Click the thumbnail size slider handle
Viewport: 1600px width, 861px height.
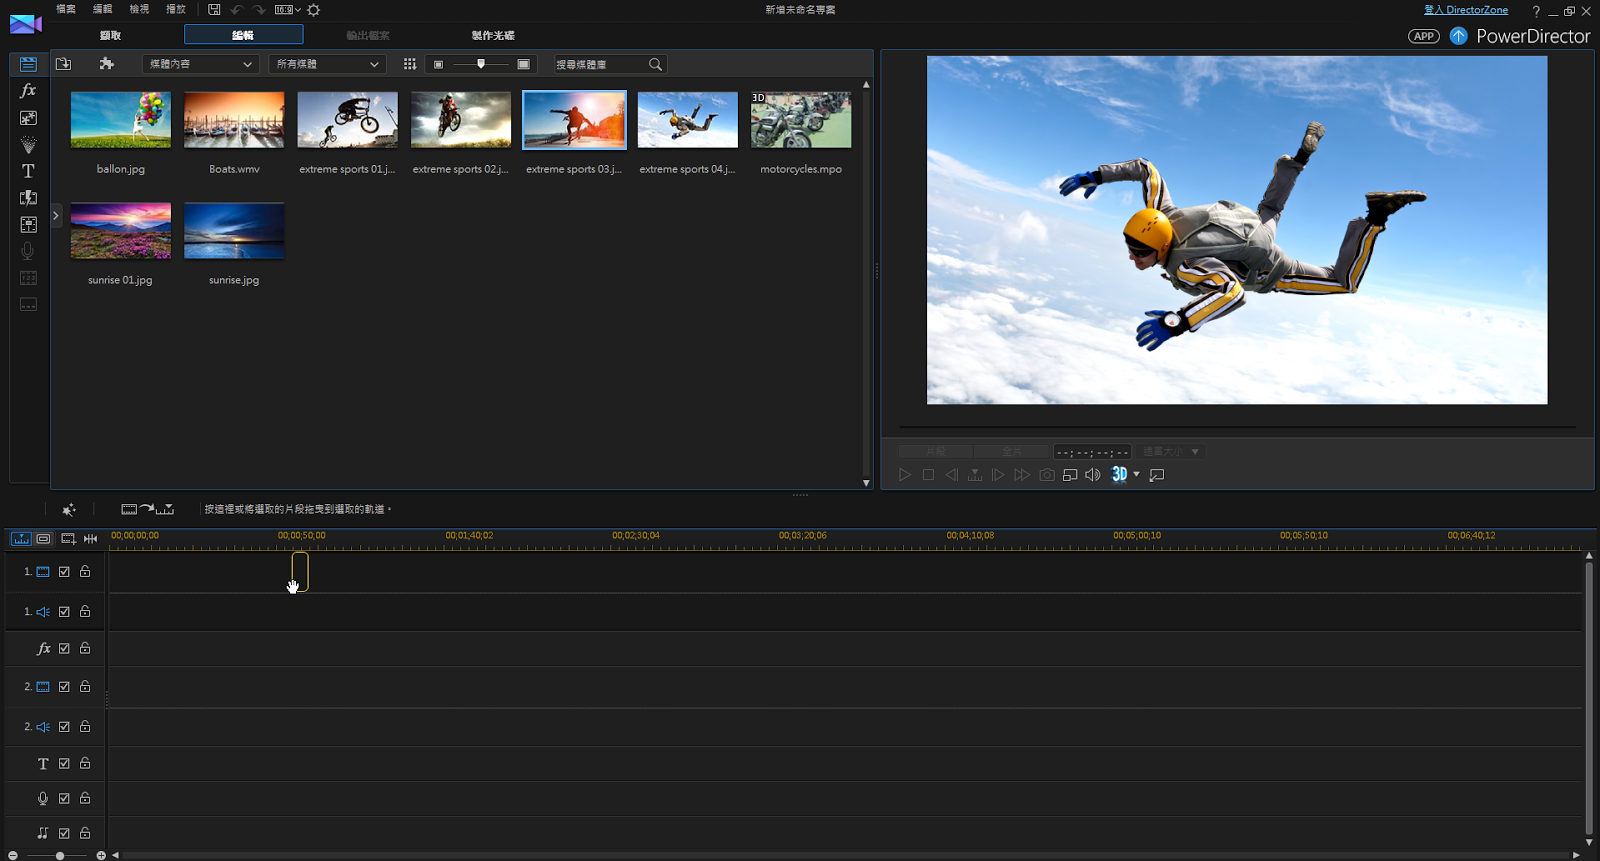[x=481, y=64]
